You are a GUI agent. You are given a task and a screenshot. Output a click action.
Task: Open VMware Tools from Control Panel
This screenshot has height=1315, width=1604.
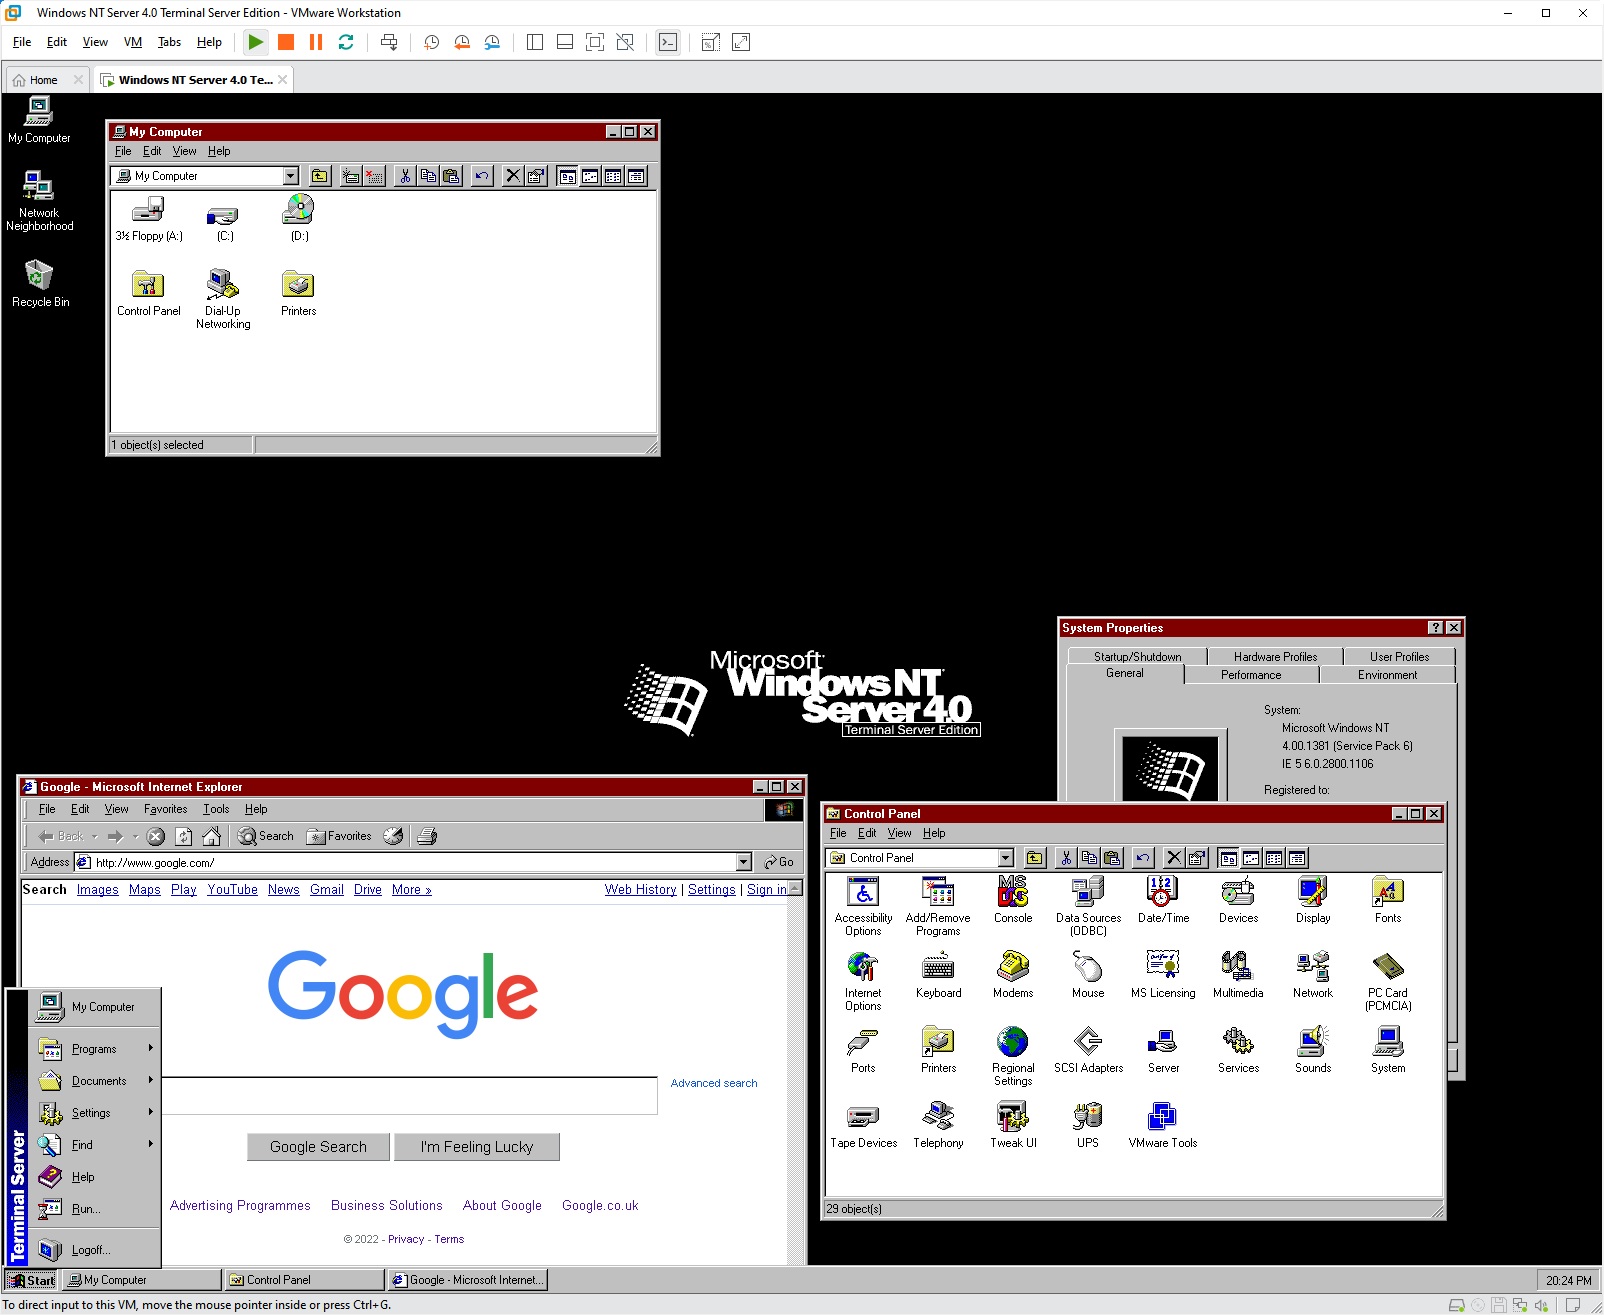(x=1162, y=1118)
